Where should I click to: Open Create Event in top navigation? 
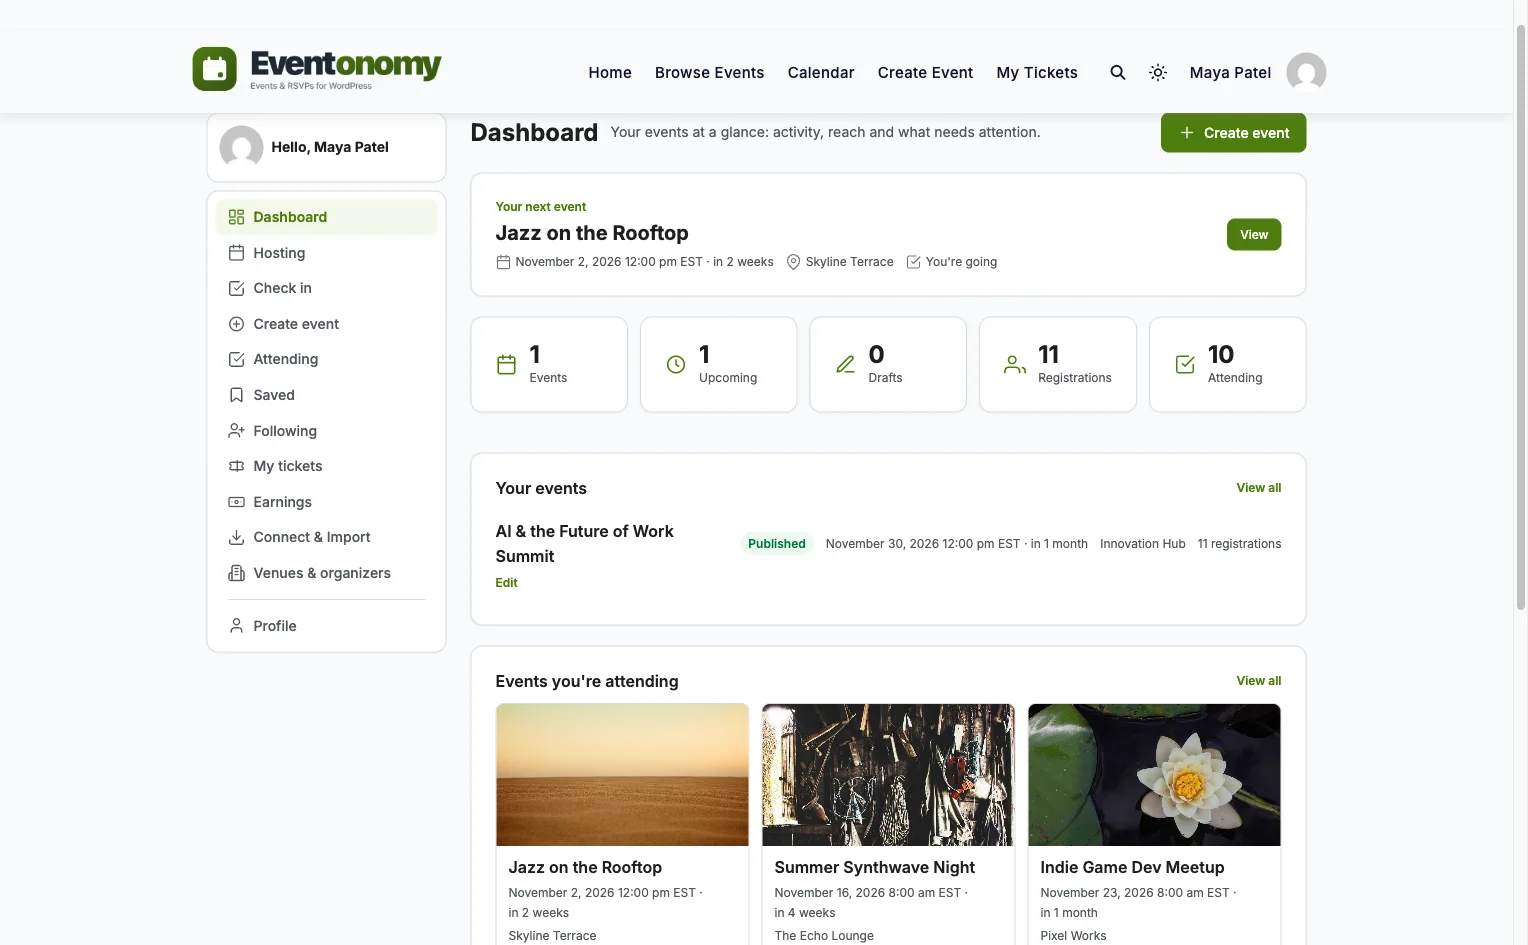pos(925,72)
